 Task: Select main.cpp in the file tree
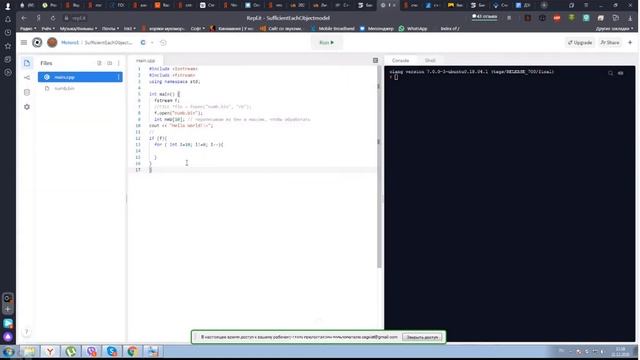tap(80, 77)
